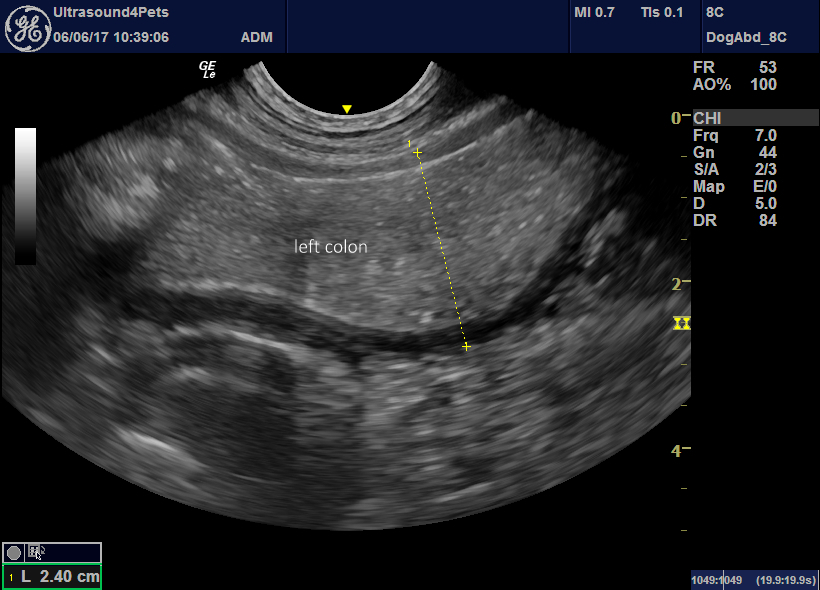Toggle the ADM acoustic output mode

257,36
